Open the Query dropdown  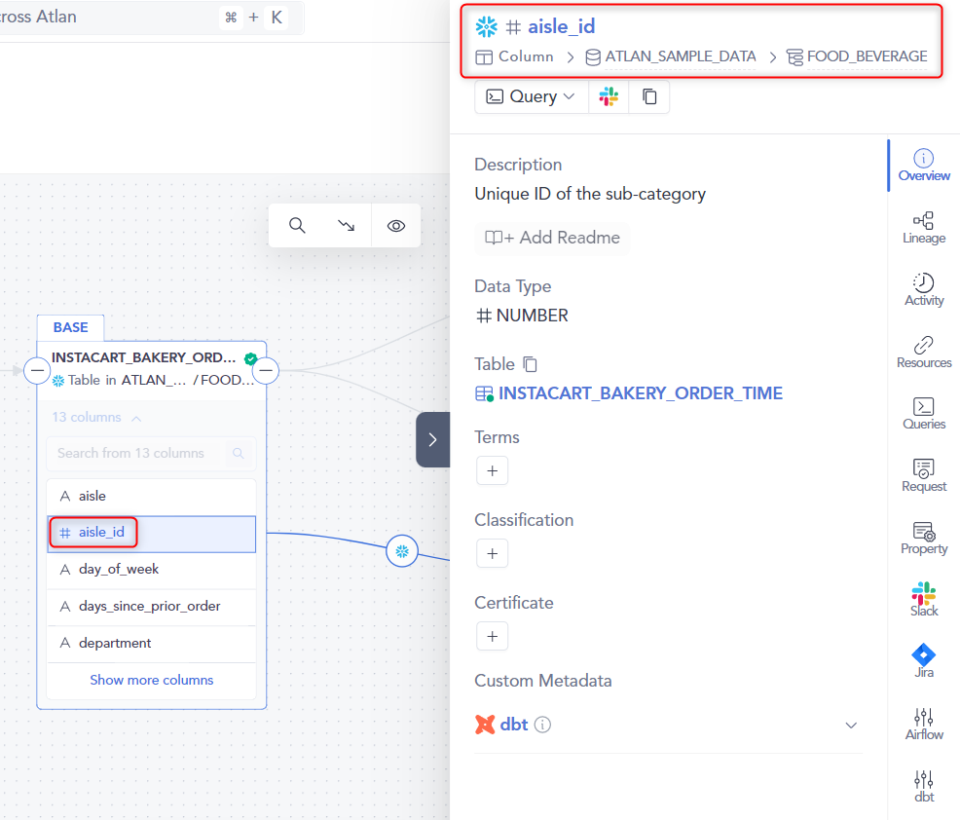pyautogui.click(x=531, y=96)
